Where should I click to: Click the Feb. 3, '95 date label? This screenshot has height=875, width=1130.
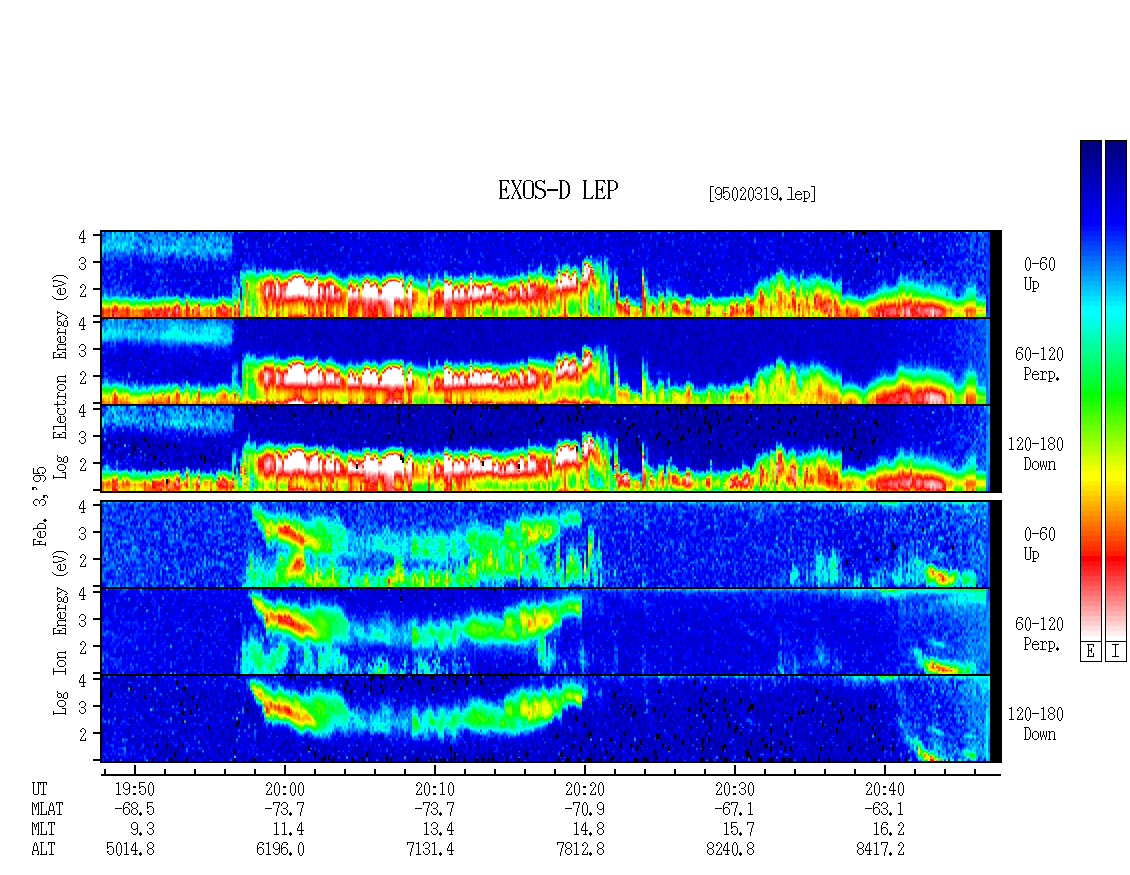click(40, 506)
